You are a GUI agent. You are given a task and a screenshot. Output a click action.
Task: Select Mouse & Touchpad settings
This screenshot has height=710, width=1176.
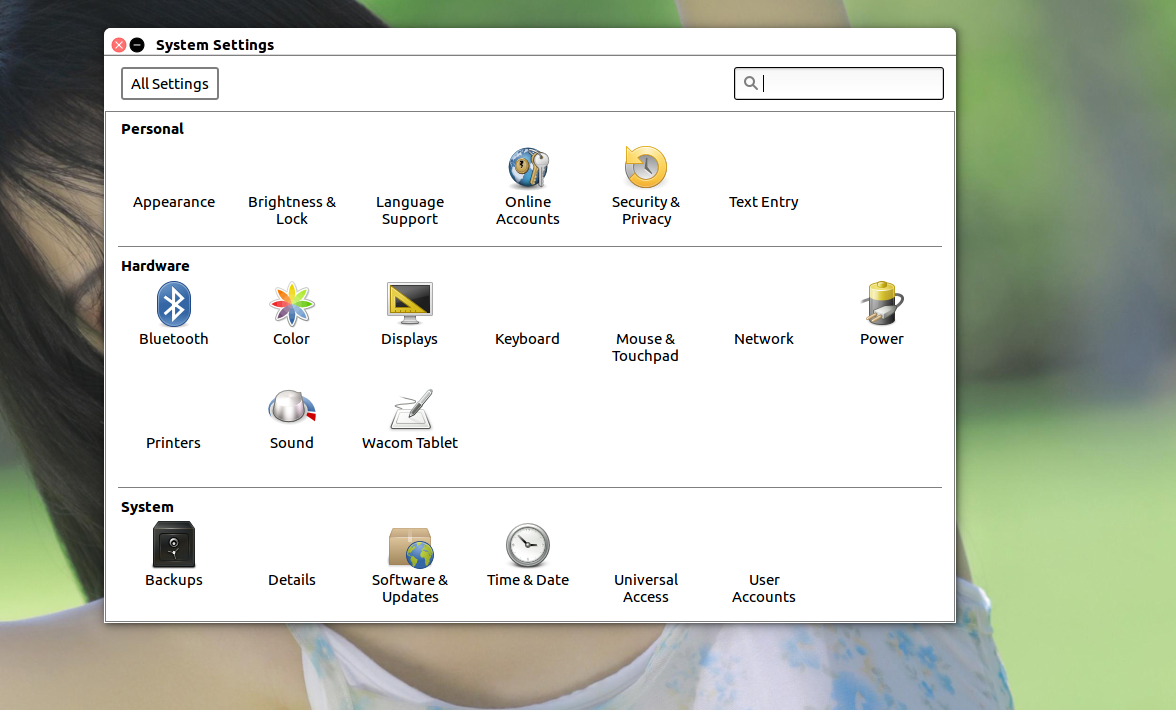(x=645, y=346)
